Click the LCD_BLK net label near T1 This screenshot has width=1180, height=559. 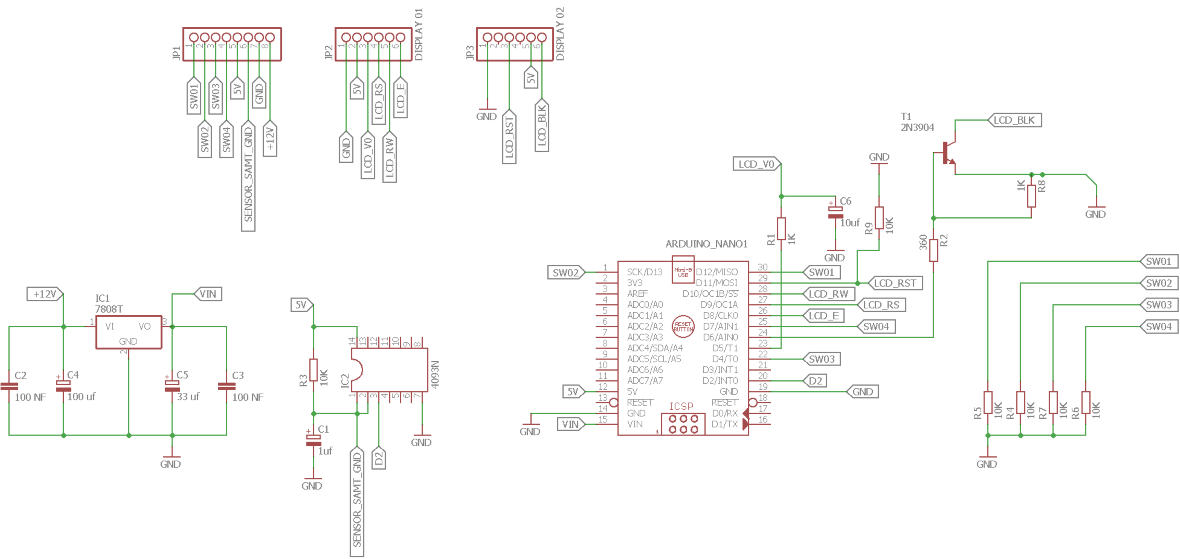coord(1013,120)
